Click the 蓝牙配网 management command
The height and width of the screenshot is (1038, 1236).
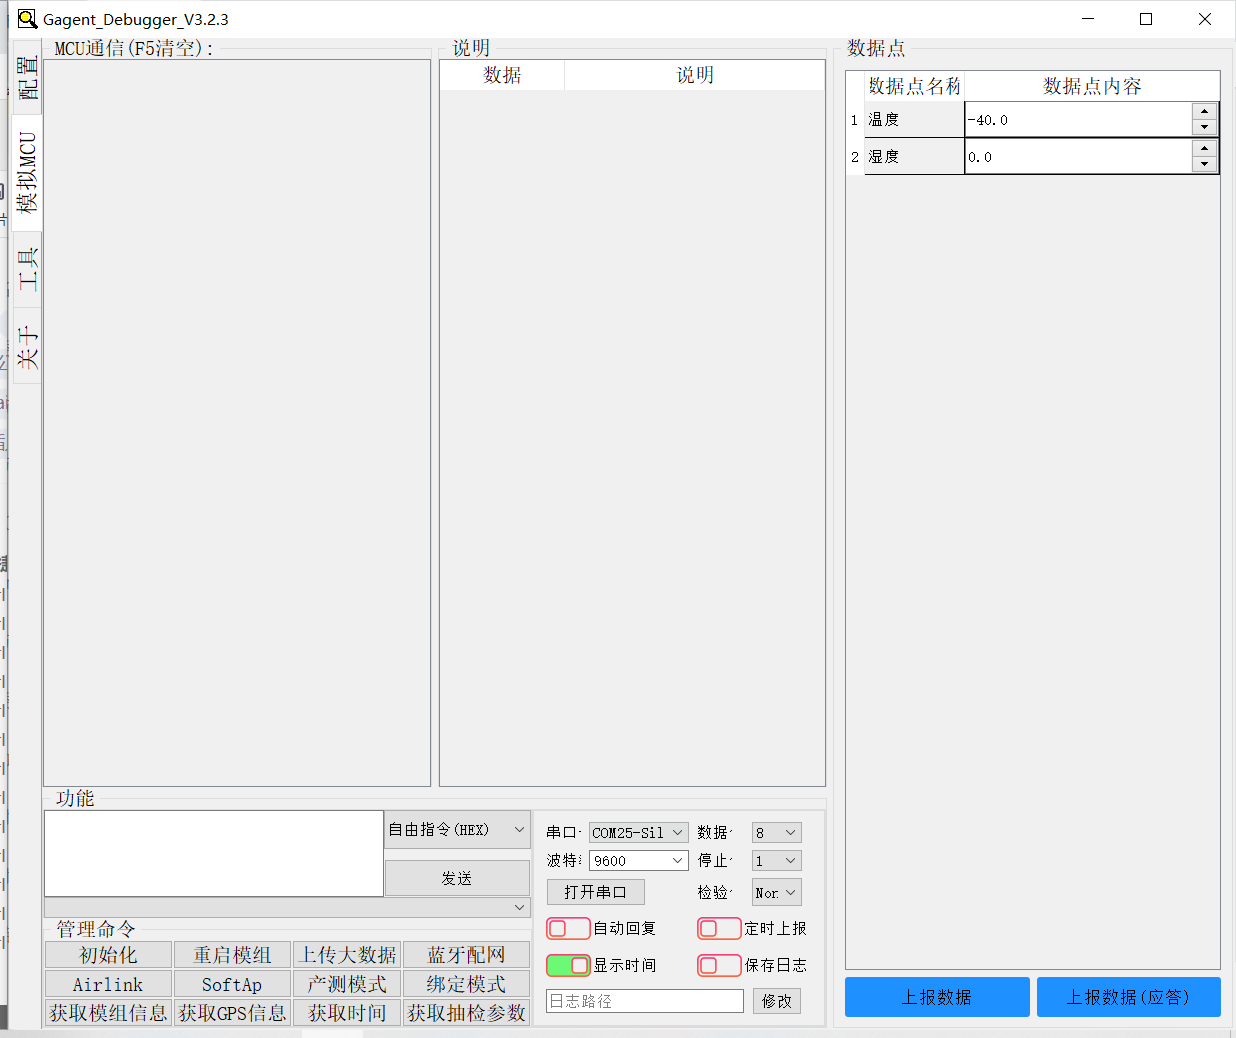pyautogui.click(x=466, y=955)
